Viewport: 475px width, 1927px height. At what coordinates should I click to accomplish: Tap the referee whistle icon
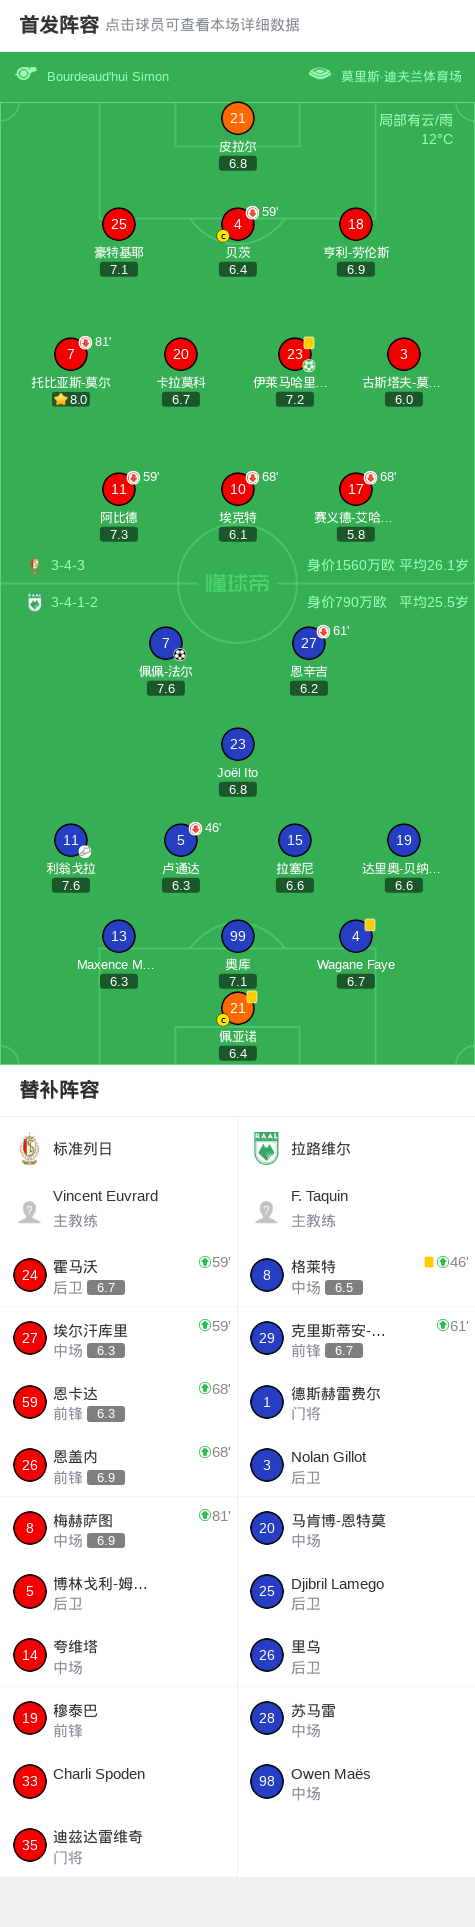[26, 73]
